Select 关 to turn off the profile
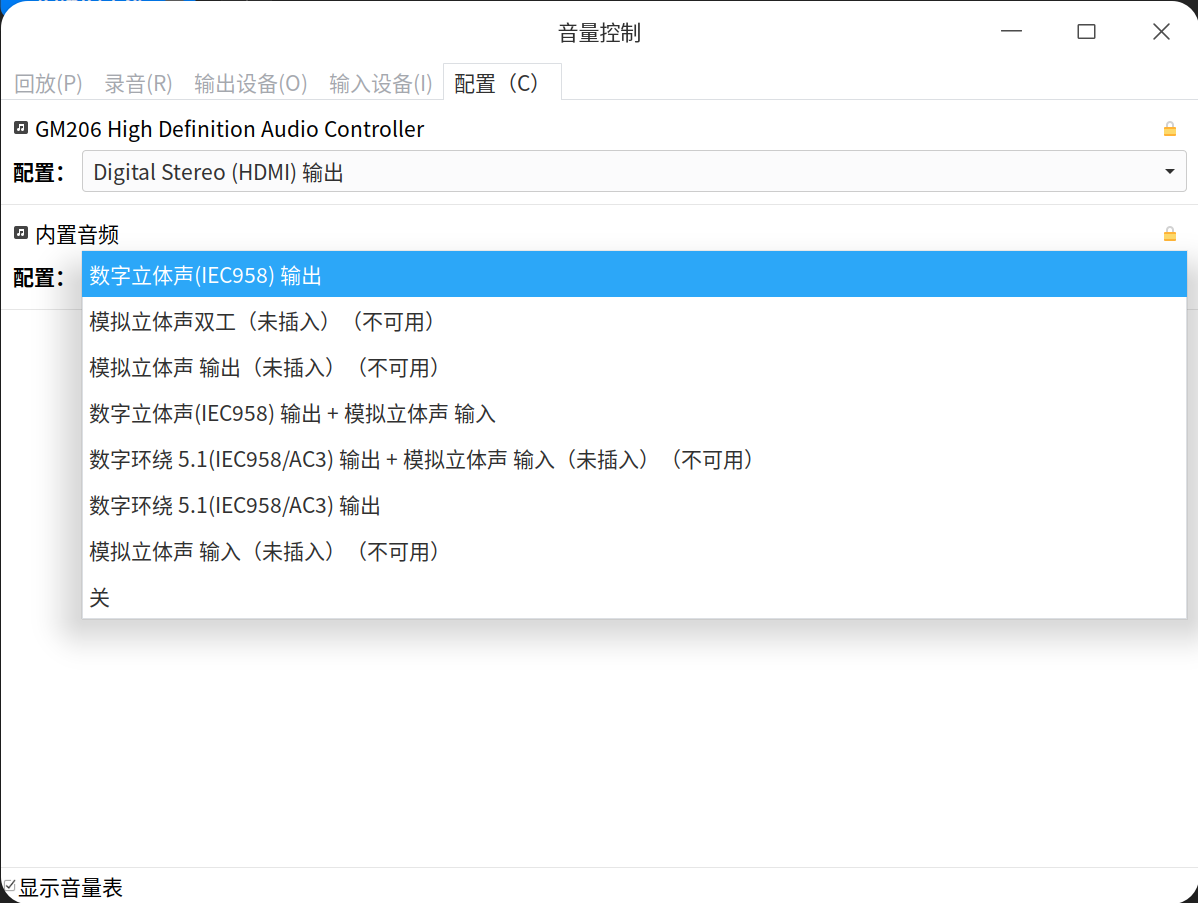1198x903 pixels. (634, 597)
